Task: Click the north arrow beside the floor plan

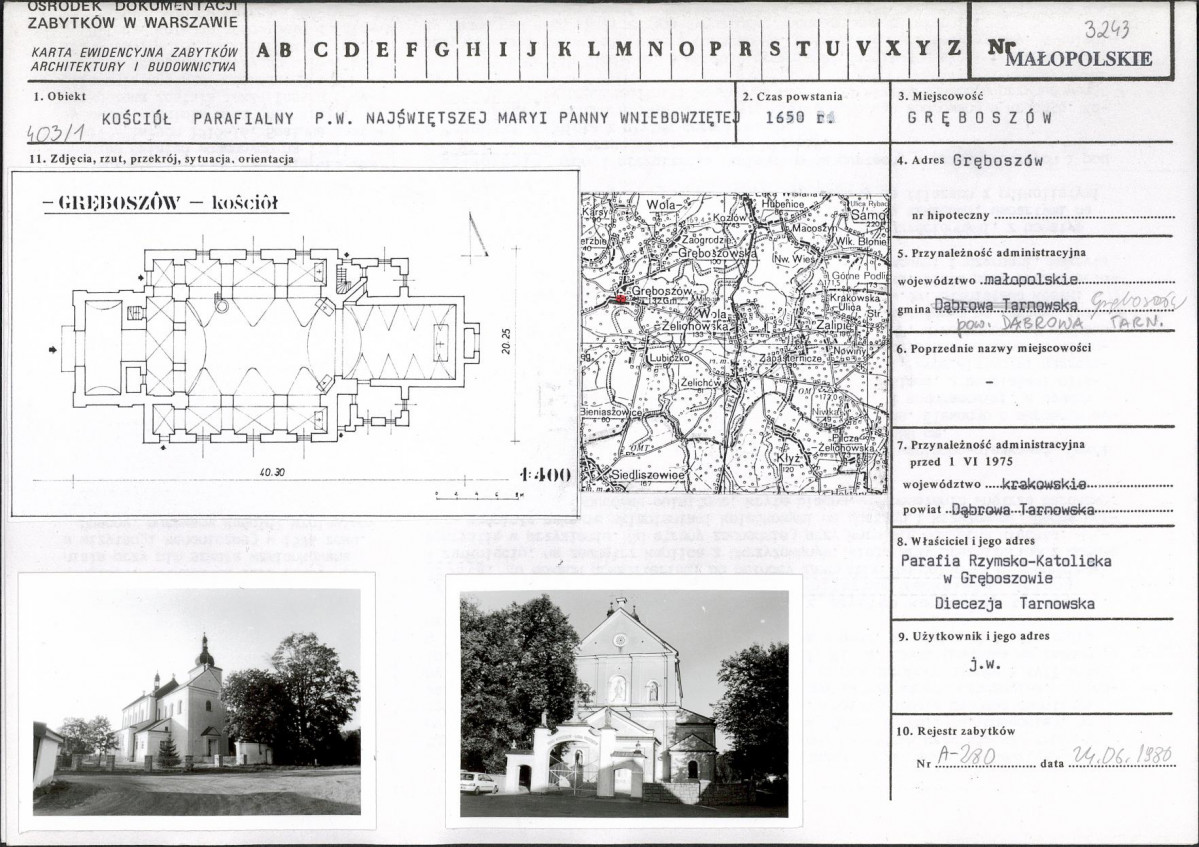Action: (x=478, y=236)
